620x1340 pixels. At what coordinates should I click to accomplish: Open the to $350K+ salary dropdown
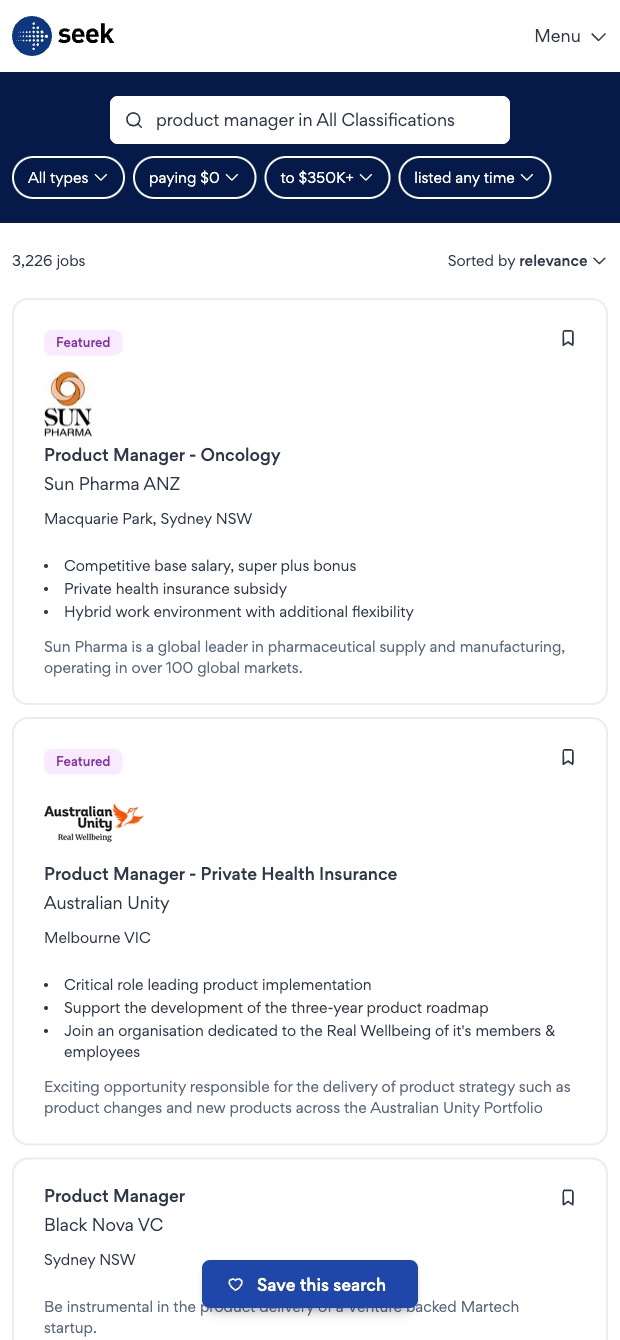(x=326, y=178)
